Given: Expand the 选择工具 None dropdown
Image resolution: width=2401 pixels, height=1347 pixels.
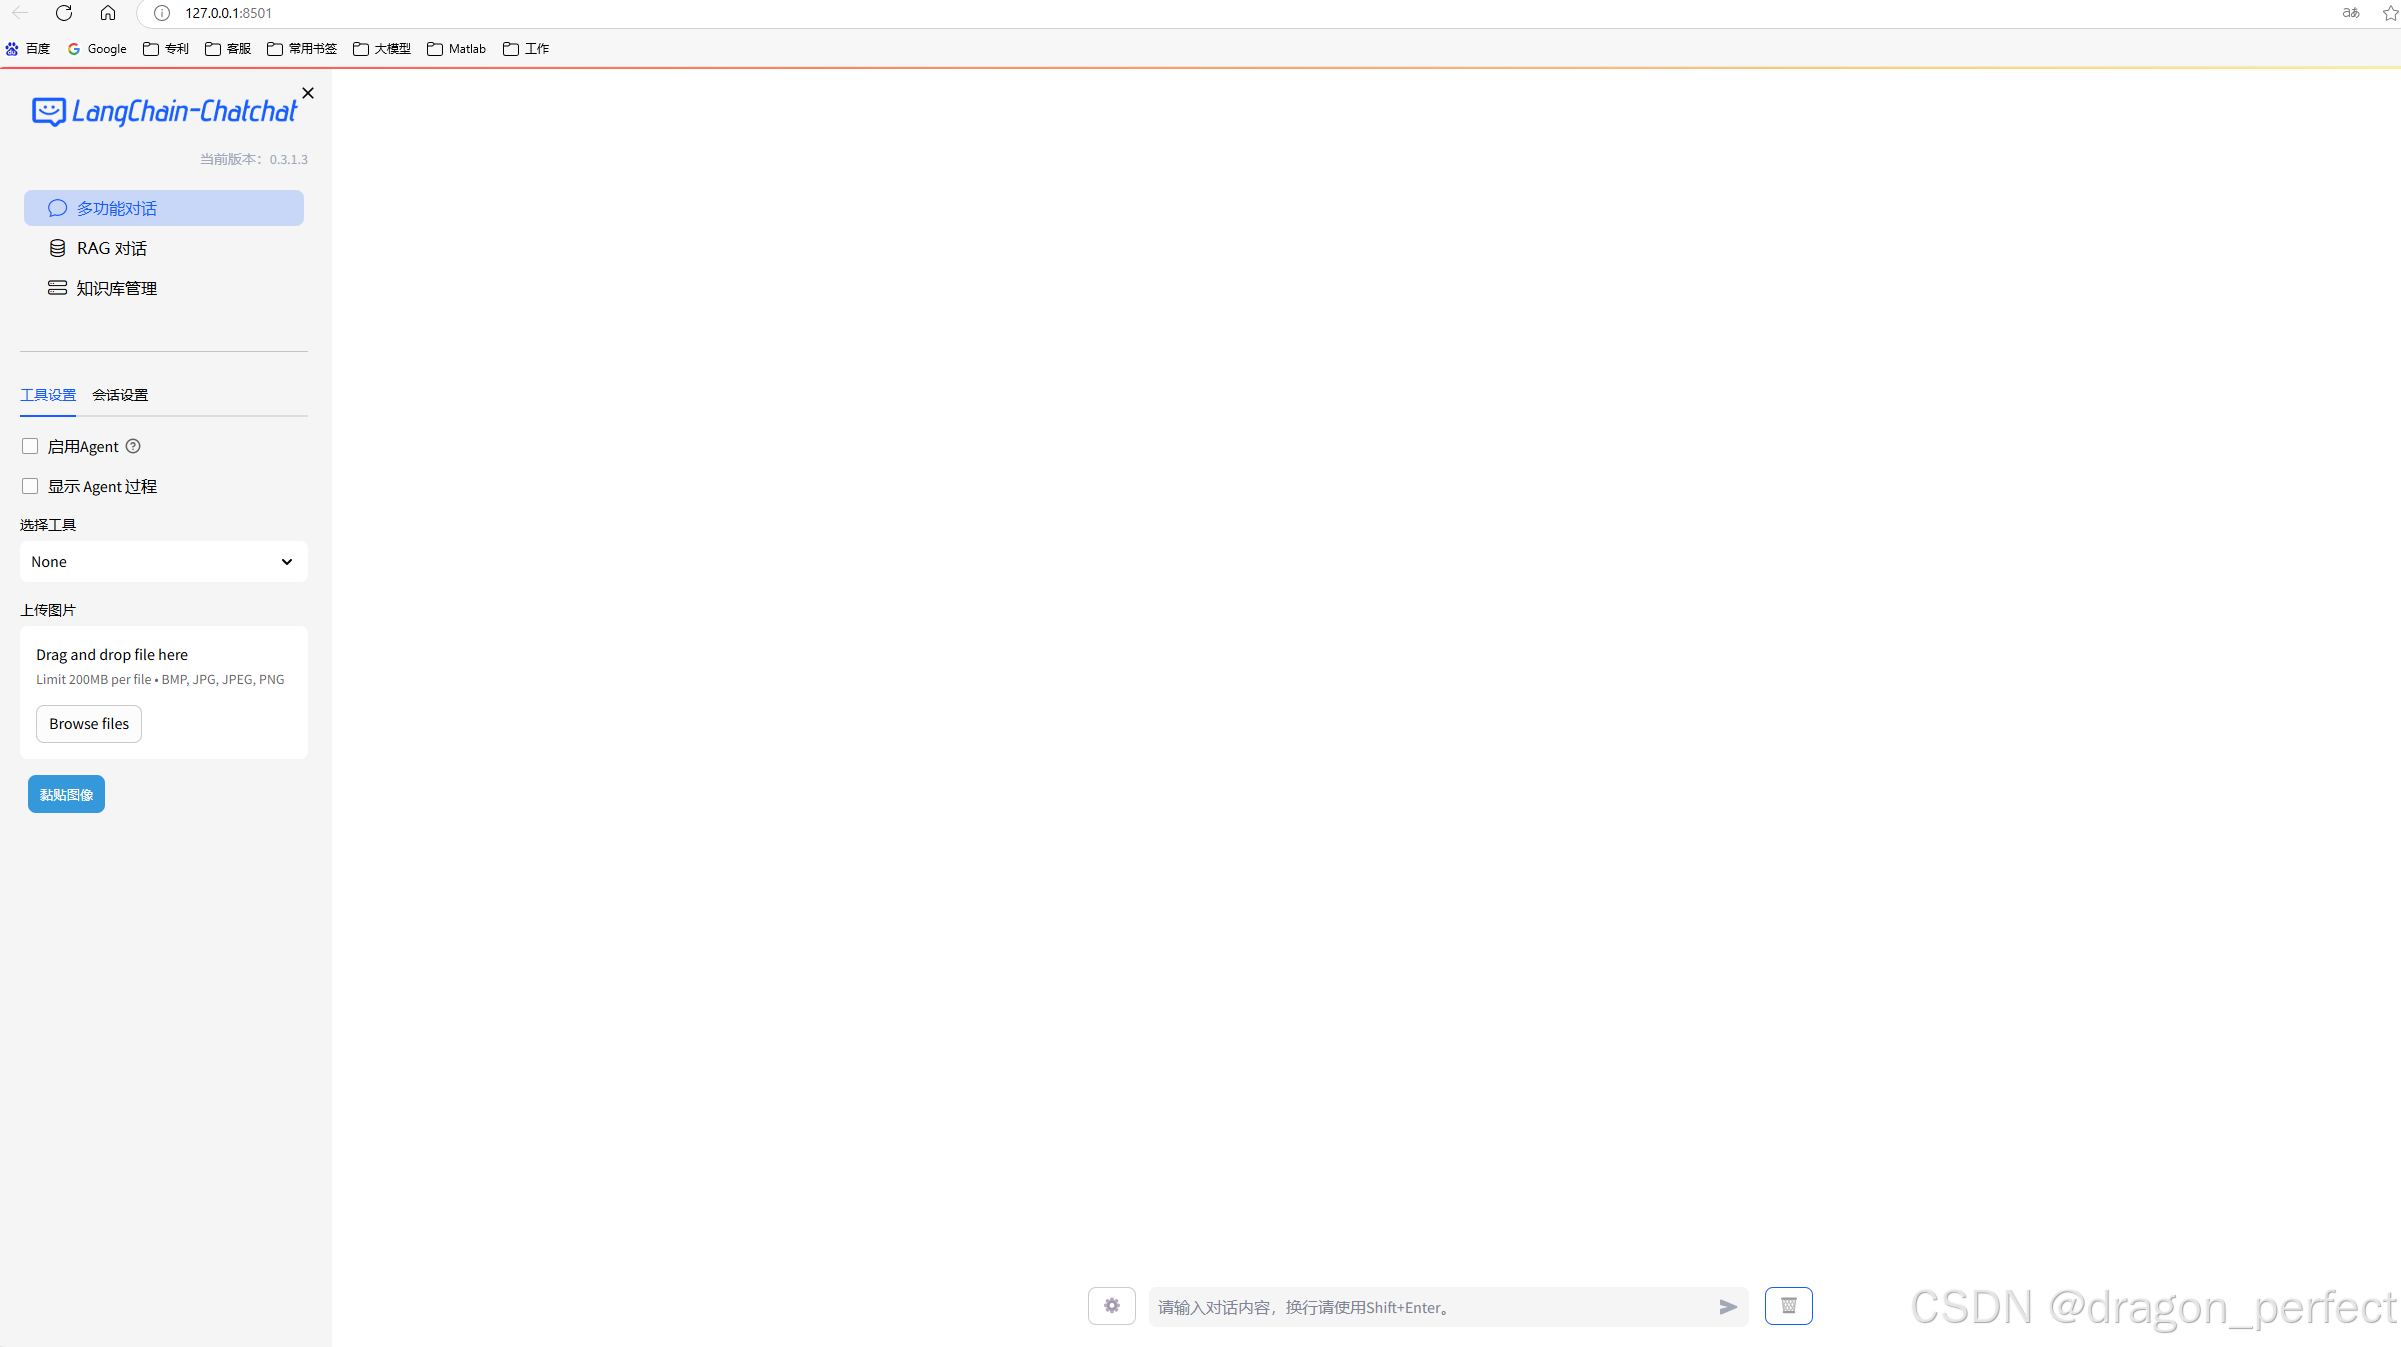Looking at the screenshot, I should click(164, 562).
